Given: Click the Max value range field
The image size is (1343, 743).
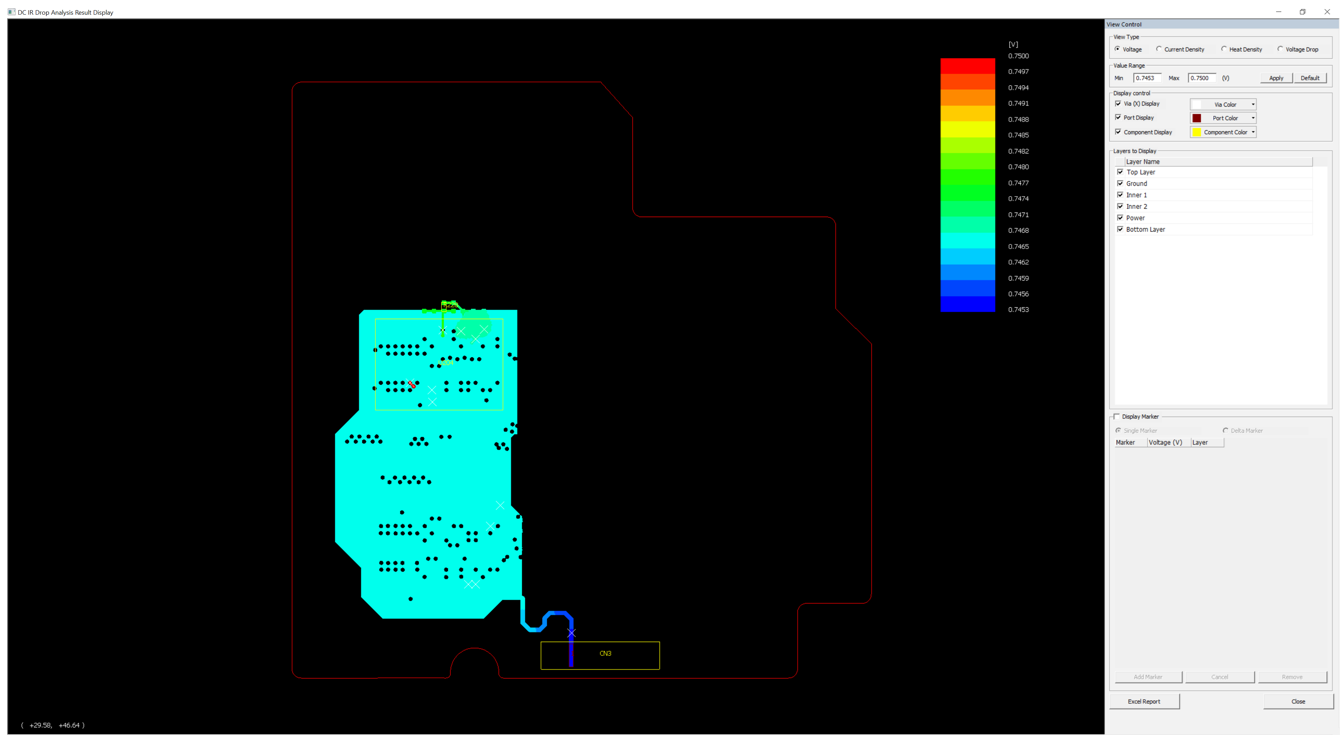Looking at the screenshot, I should (1201, 78).
